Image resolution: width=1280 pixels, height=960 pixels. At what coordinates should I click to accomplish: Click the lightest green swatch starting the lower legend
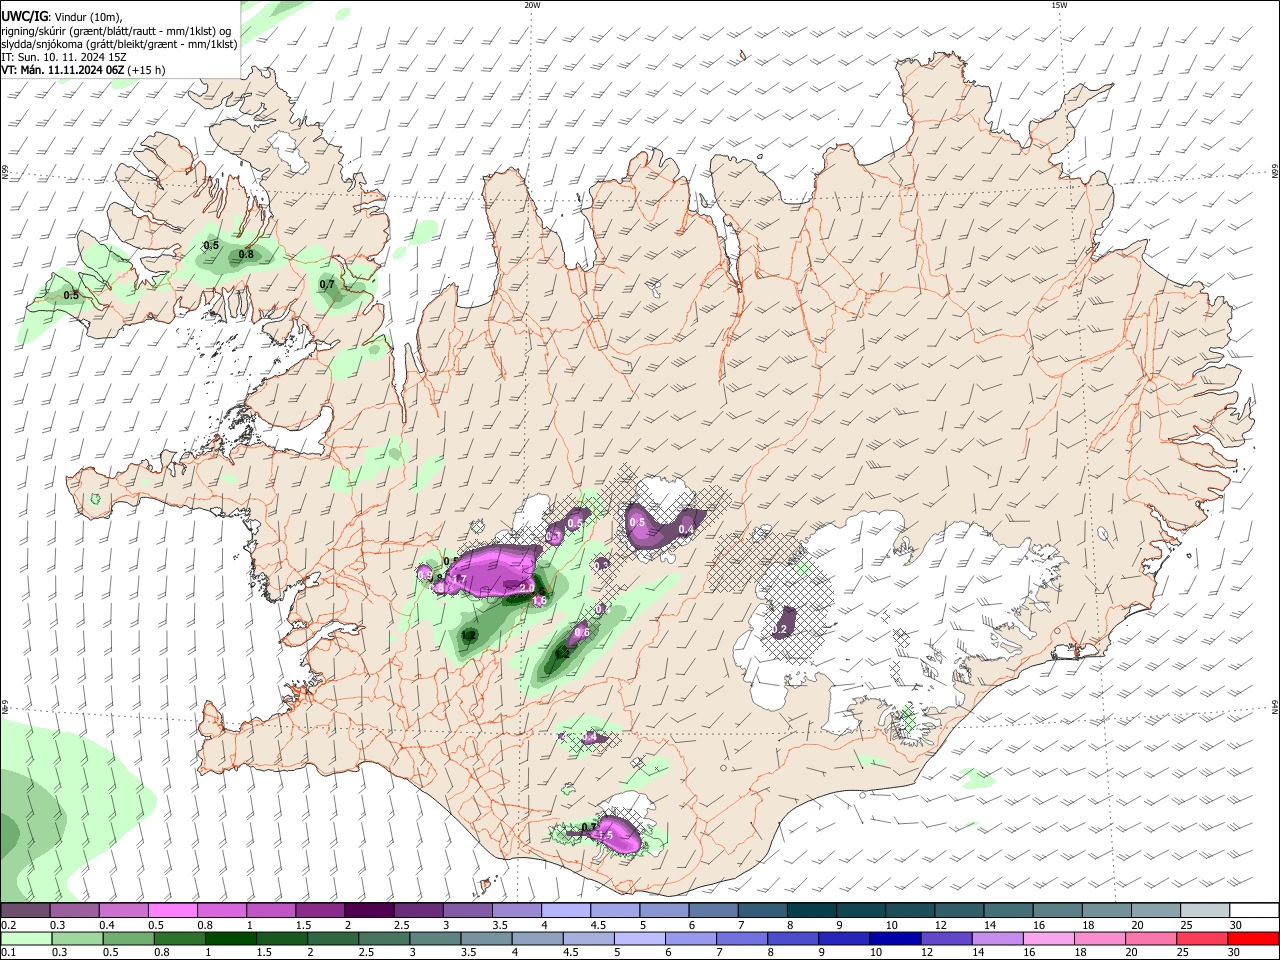[26, 938]
